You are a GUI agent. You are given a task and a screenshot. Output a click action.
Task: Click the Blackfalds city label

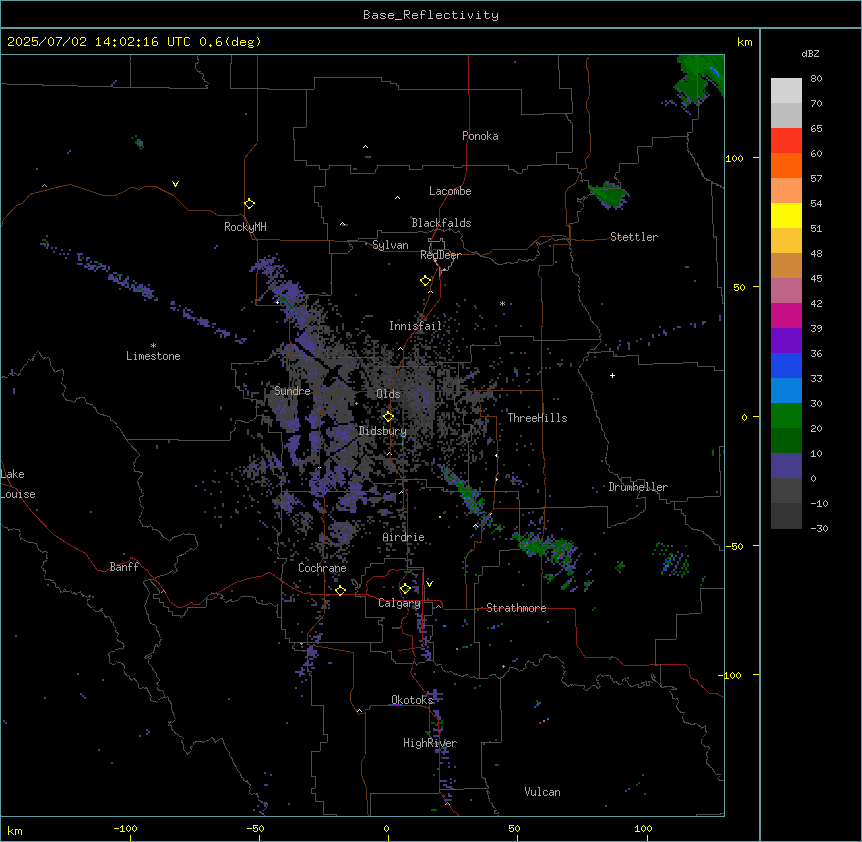(x=441, y=223)
